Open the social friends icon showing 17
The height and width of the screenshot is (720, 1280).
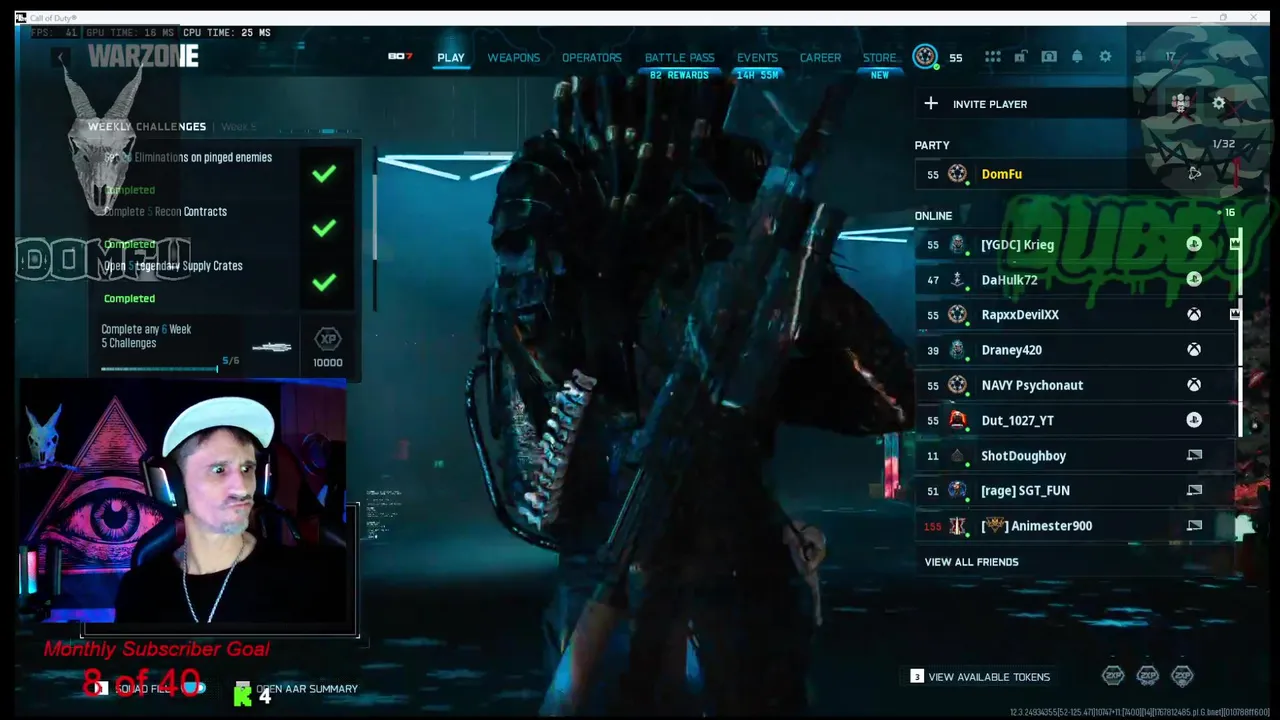click(x=1141, y=57)
